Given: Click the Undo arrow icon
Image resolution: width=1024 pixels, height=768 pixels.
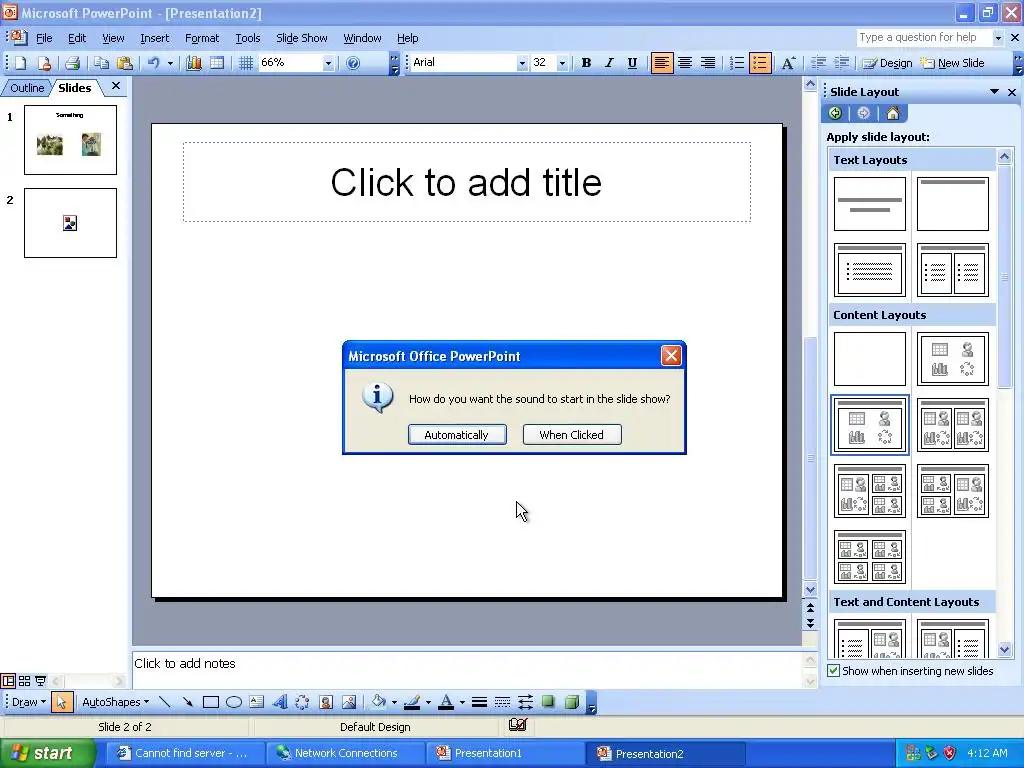Looking at the screenshot, I should pyautogui.click(x=154, y=63).
